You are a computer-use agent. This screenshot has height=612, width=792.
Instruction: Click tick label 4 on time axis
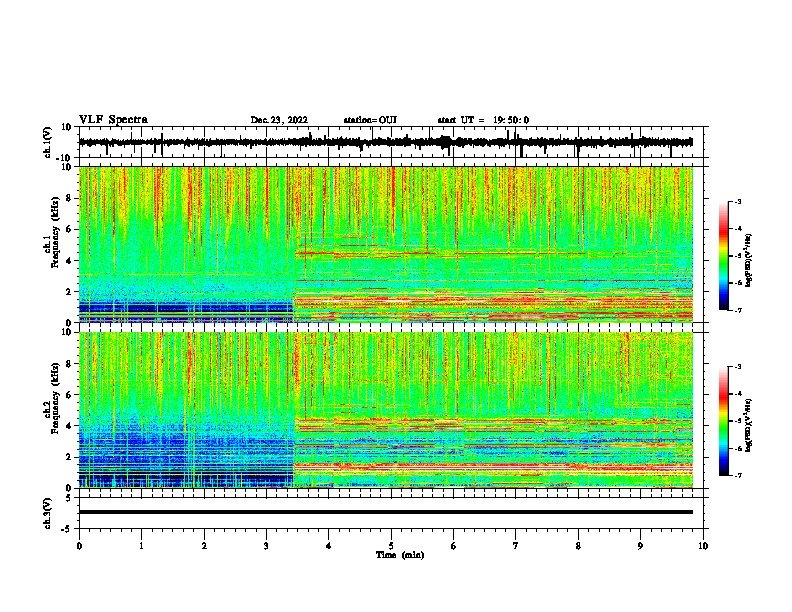click(329, 546)
